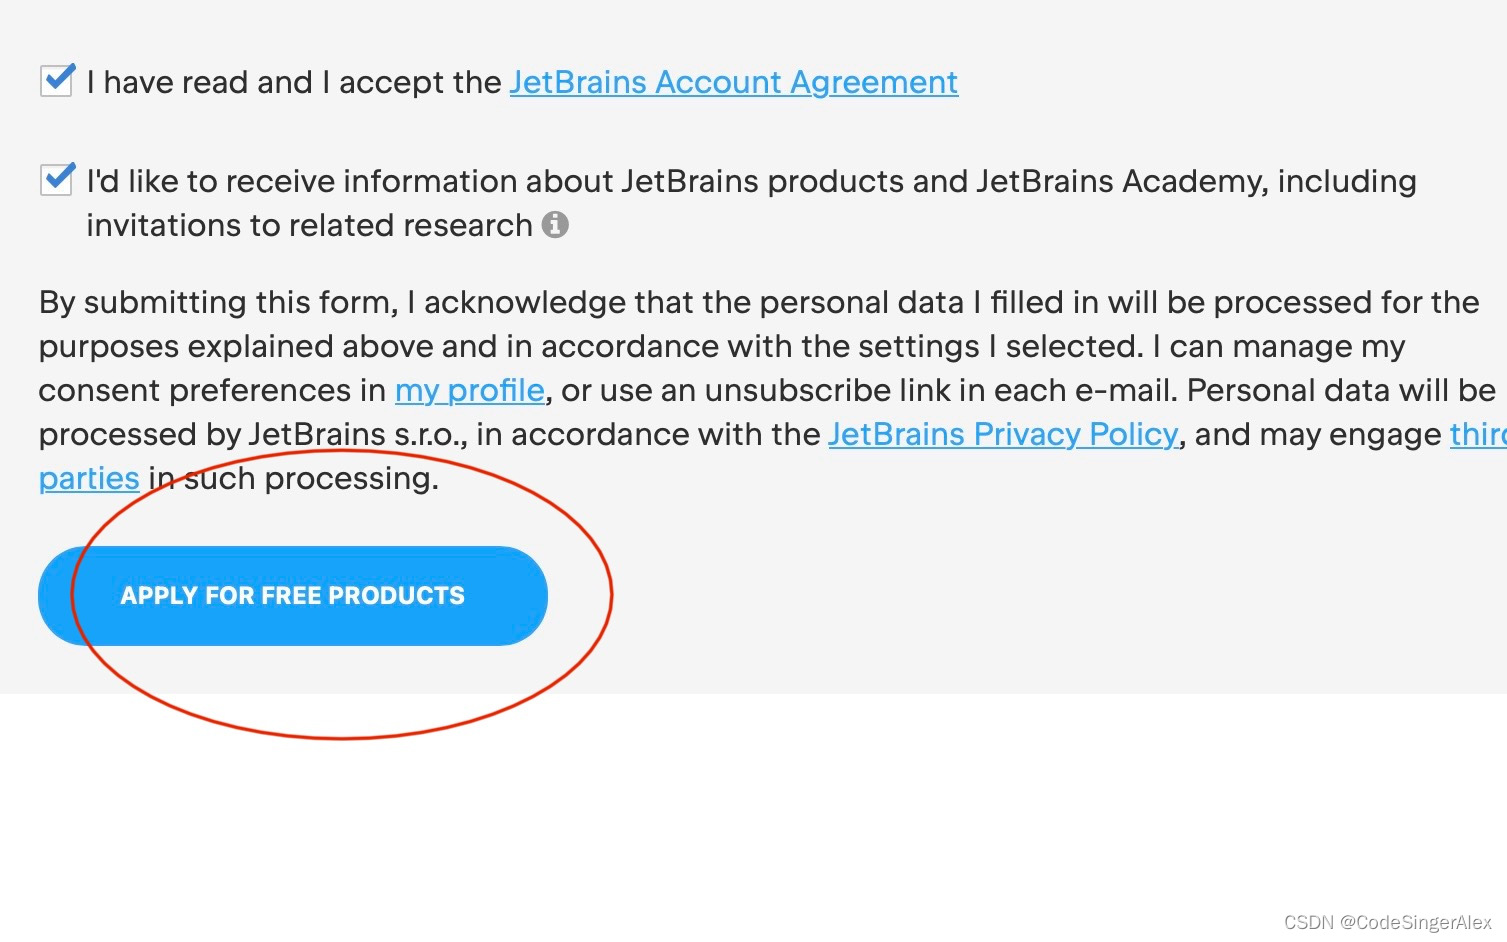
Task: Click 'consent preferences in' sentence text
Action: [x=212, y=390]
